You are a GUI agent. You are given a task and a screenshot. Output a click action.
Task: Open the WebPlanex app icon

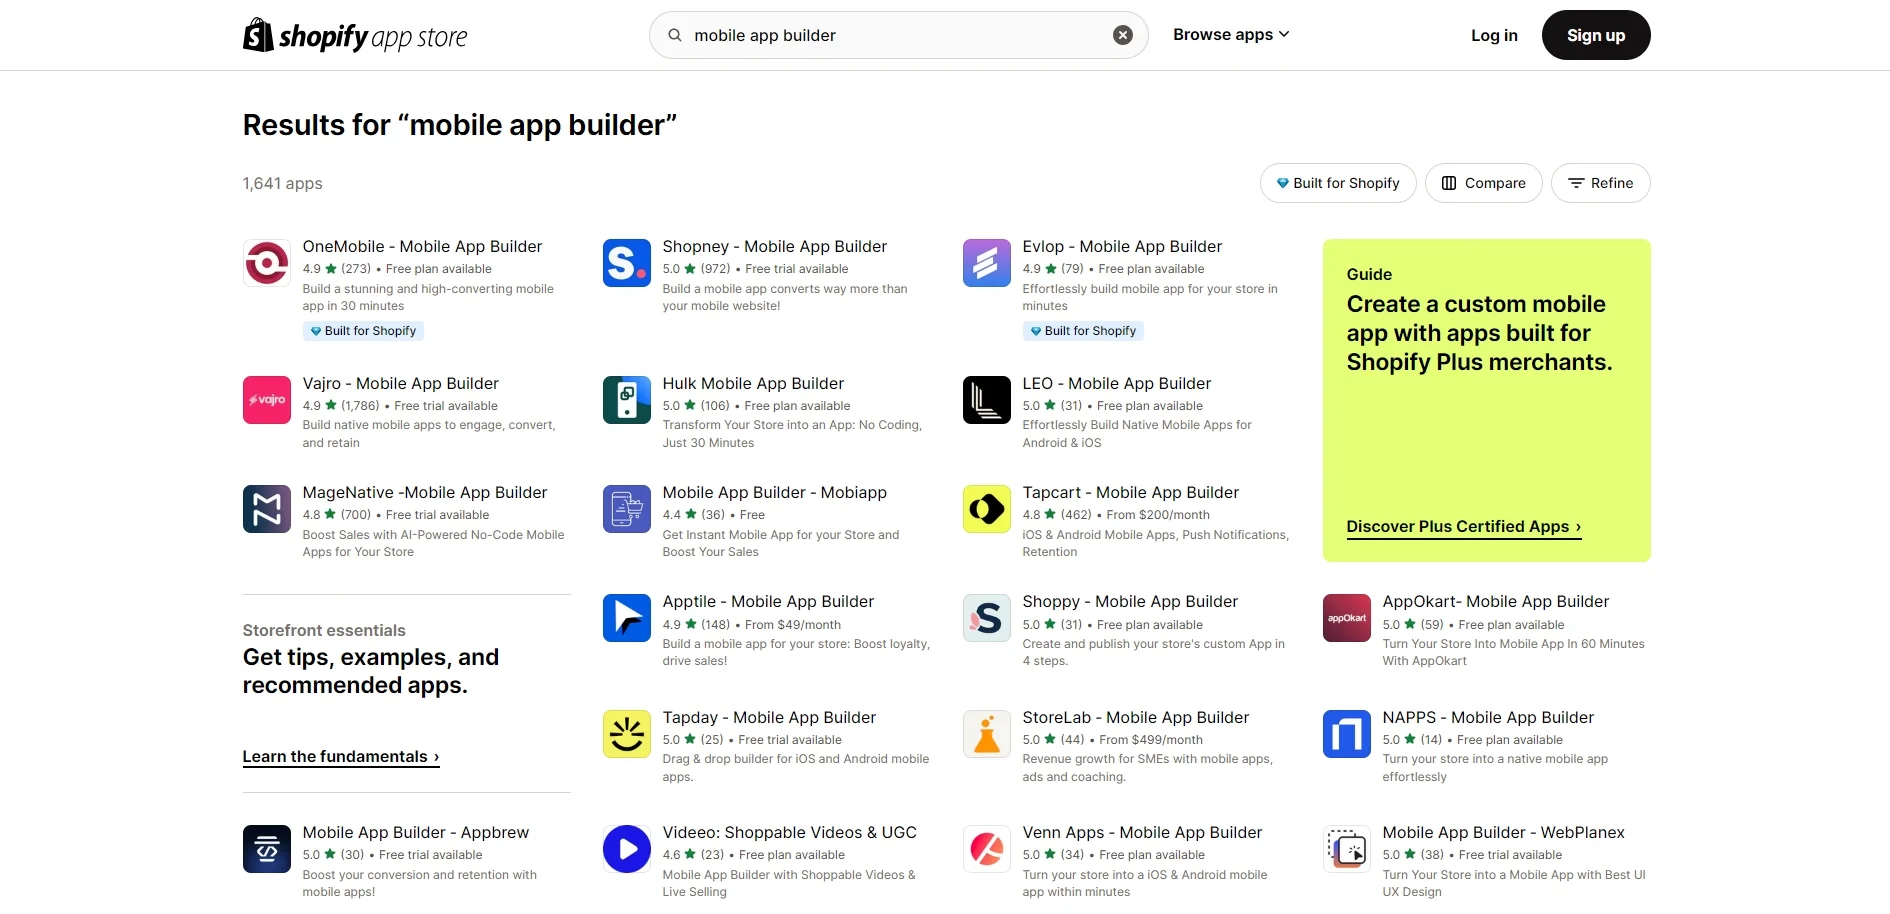click(1347, 849)
